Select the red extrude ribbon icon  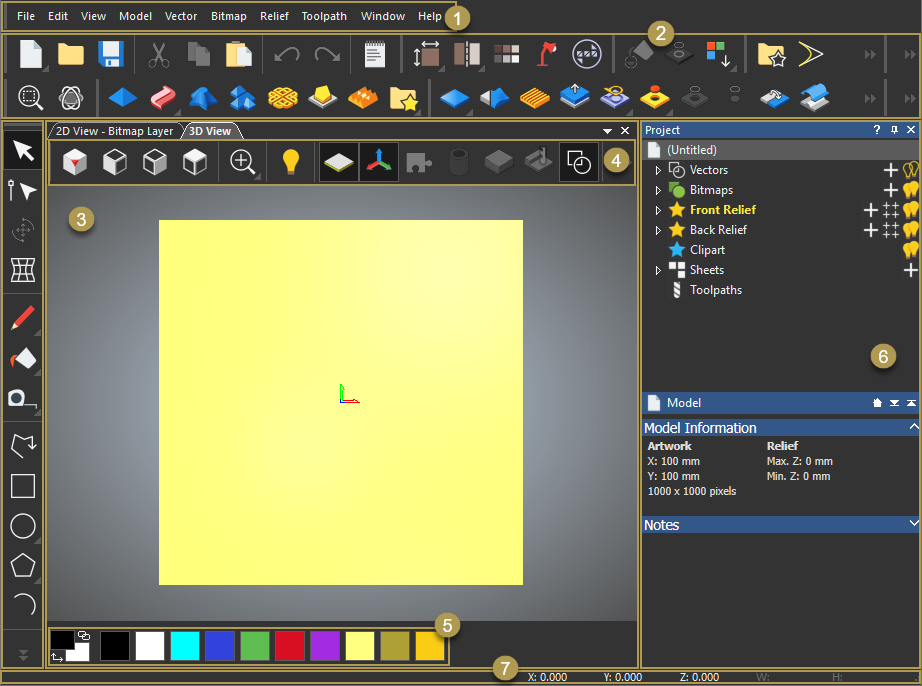163,98
